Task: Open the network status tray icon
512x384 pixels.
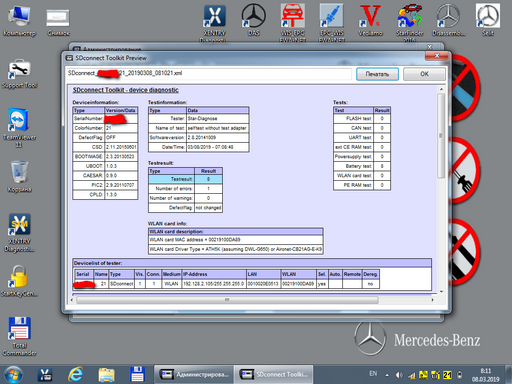Action: (412, 375)
